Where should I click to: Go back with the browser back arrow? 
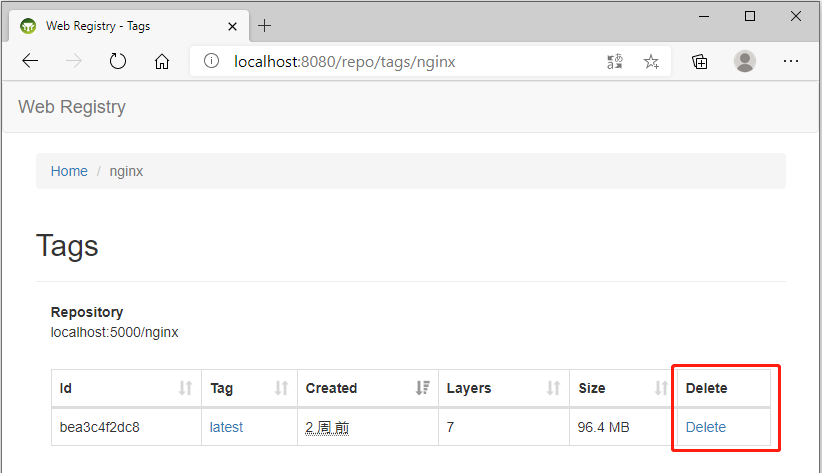(30, 61)
